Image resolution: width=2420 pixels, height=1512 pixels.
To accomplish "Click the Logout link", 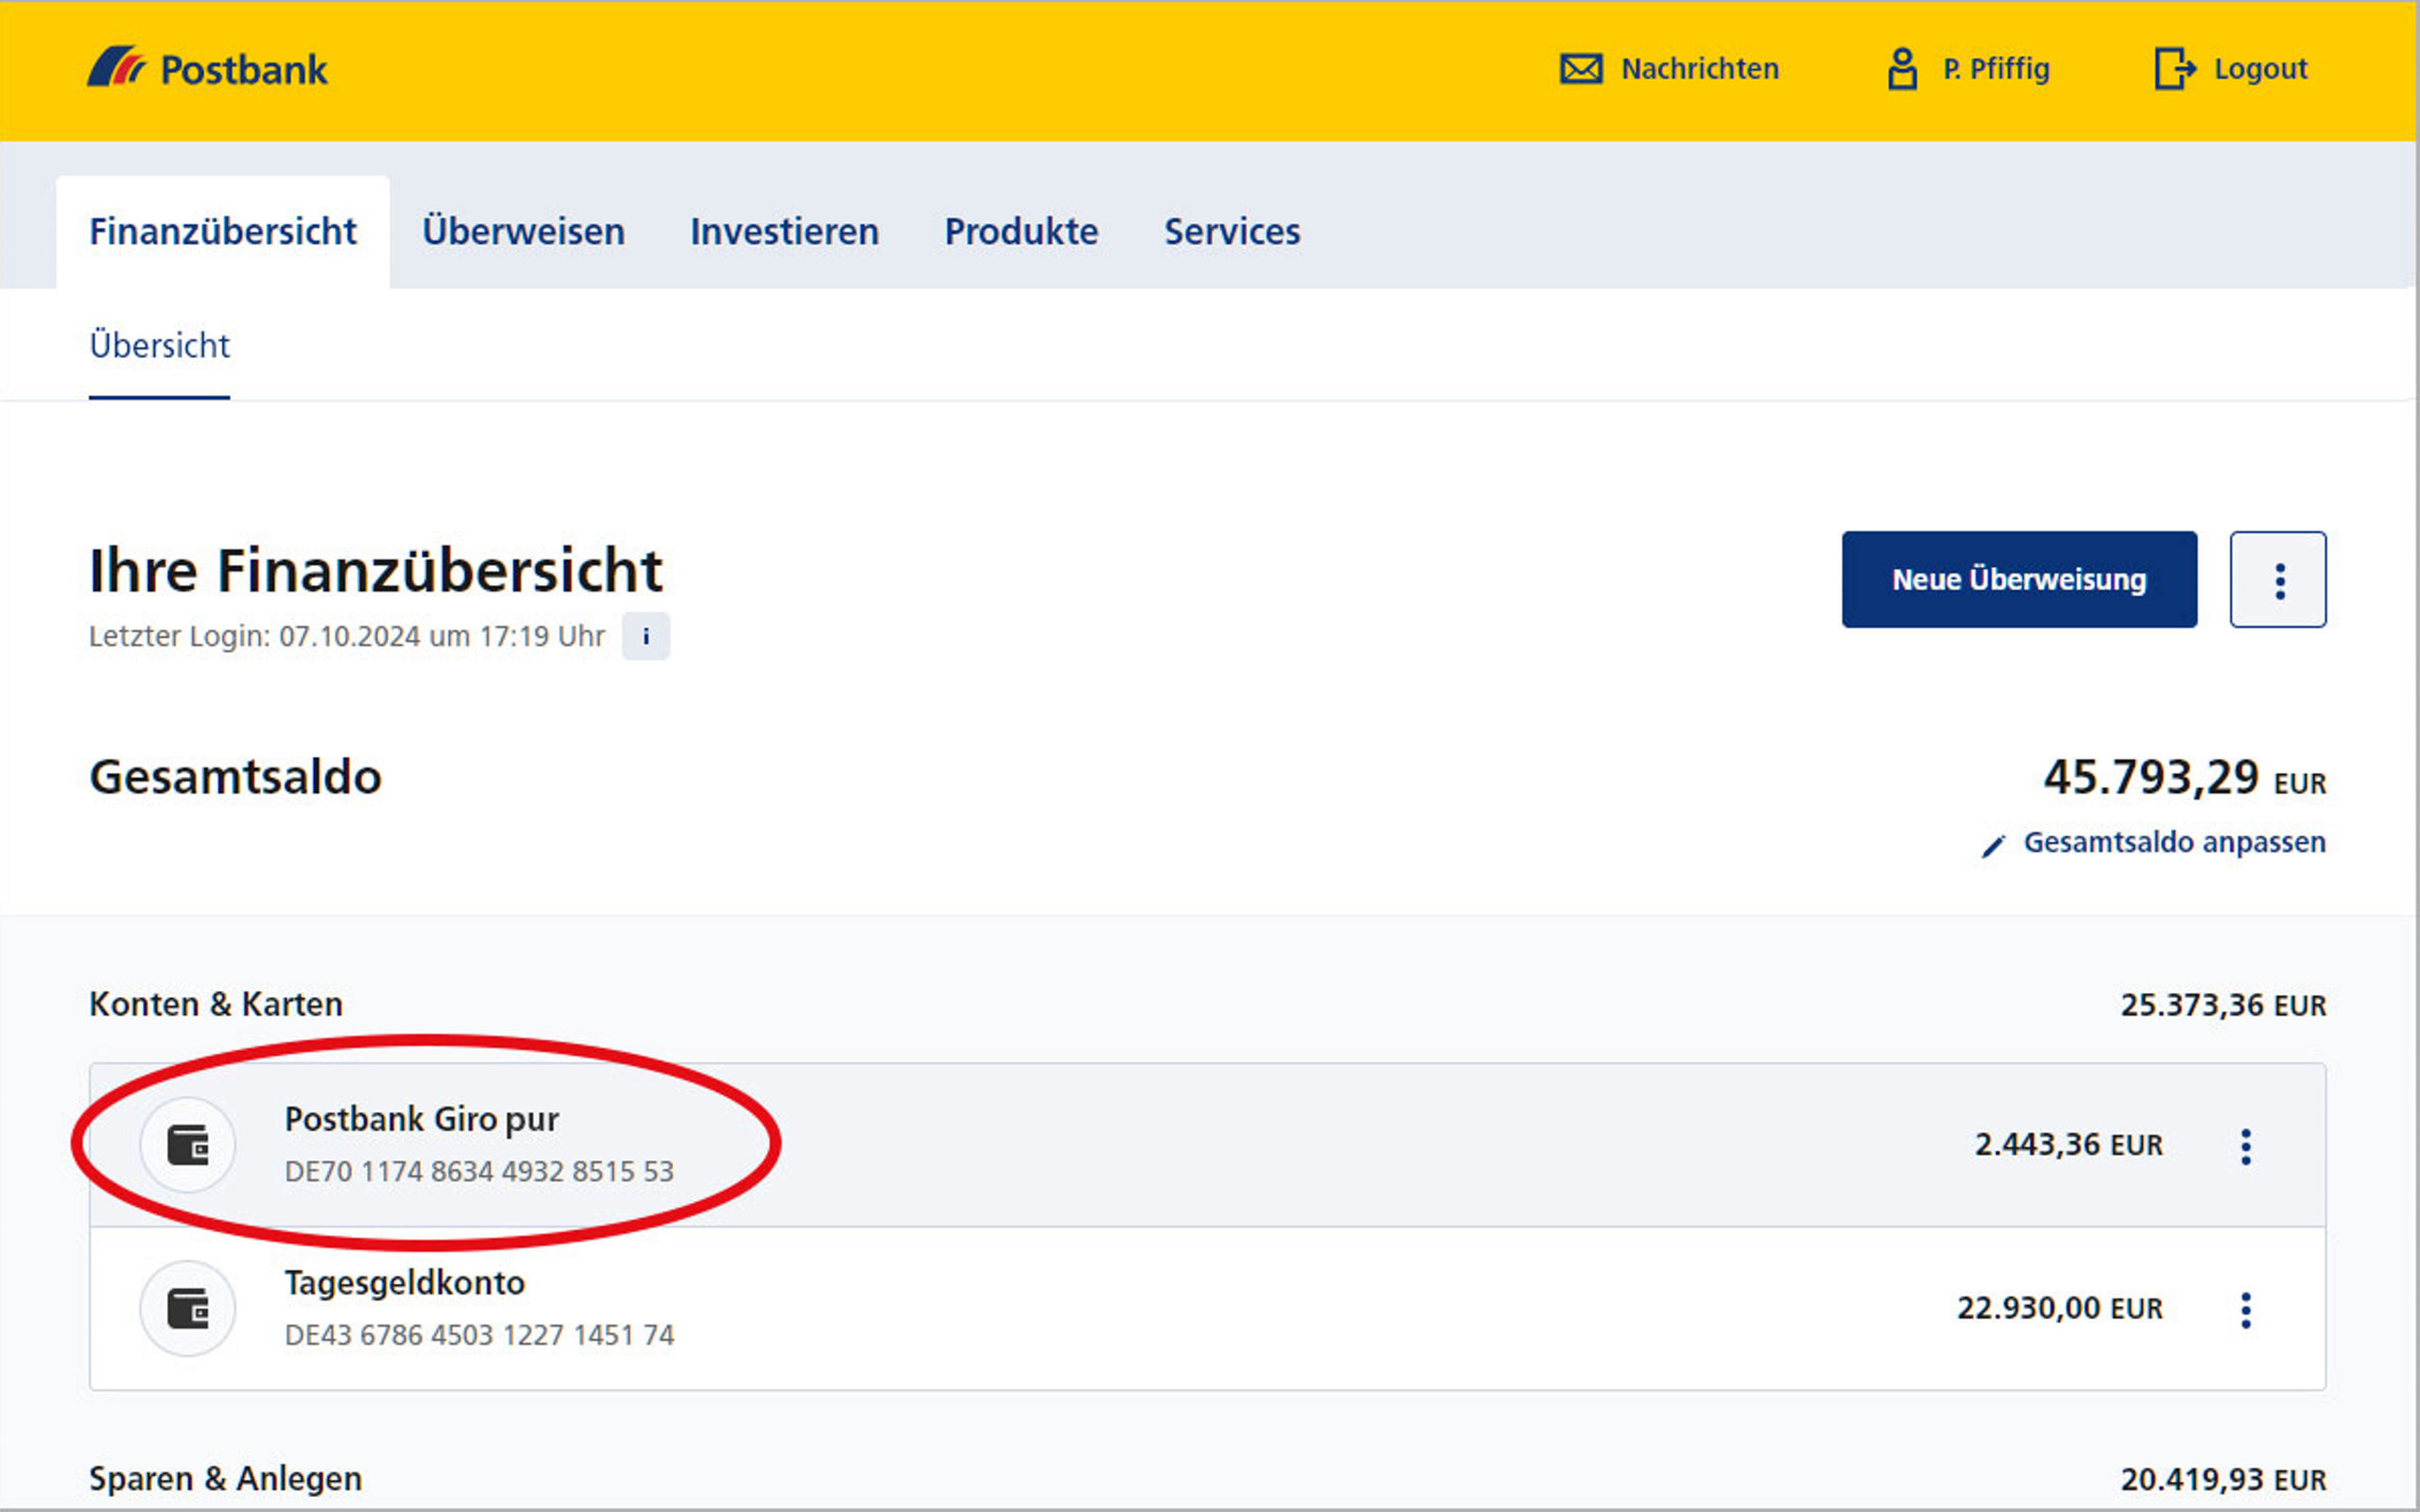I will [x=2260, y=69].
